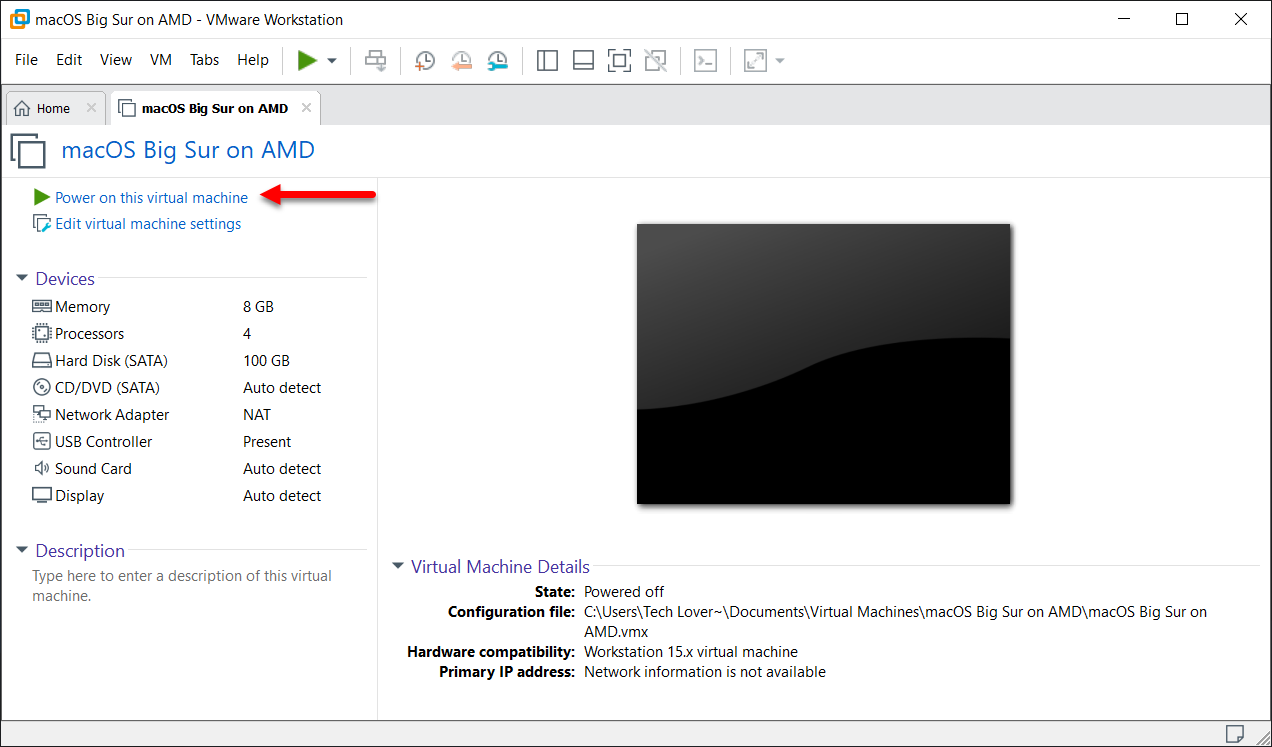
Task: Click the edit settings wrench icon
Action: coord(42,224)
